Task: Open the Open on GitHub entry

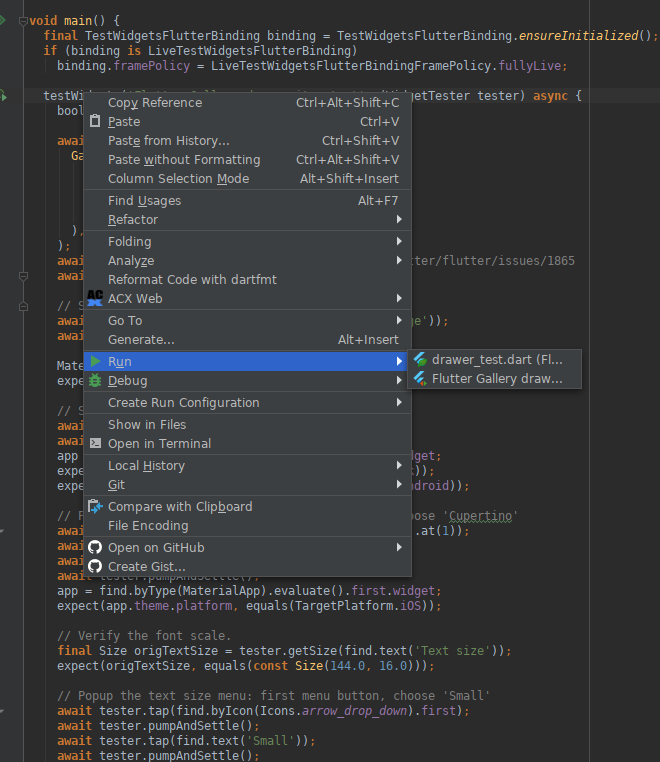Action: pyautogui.click(x=247, y=547)
